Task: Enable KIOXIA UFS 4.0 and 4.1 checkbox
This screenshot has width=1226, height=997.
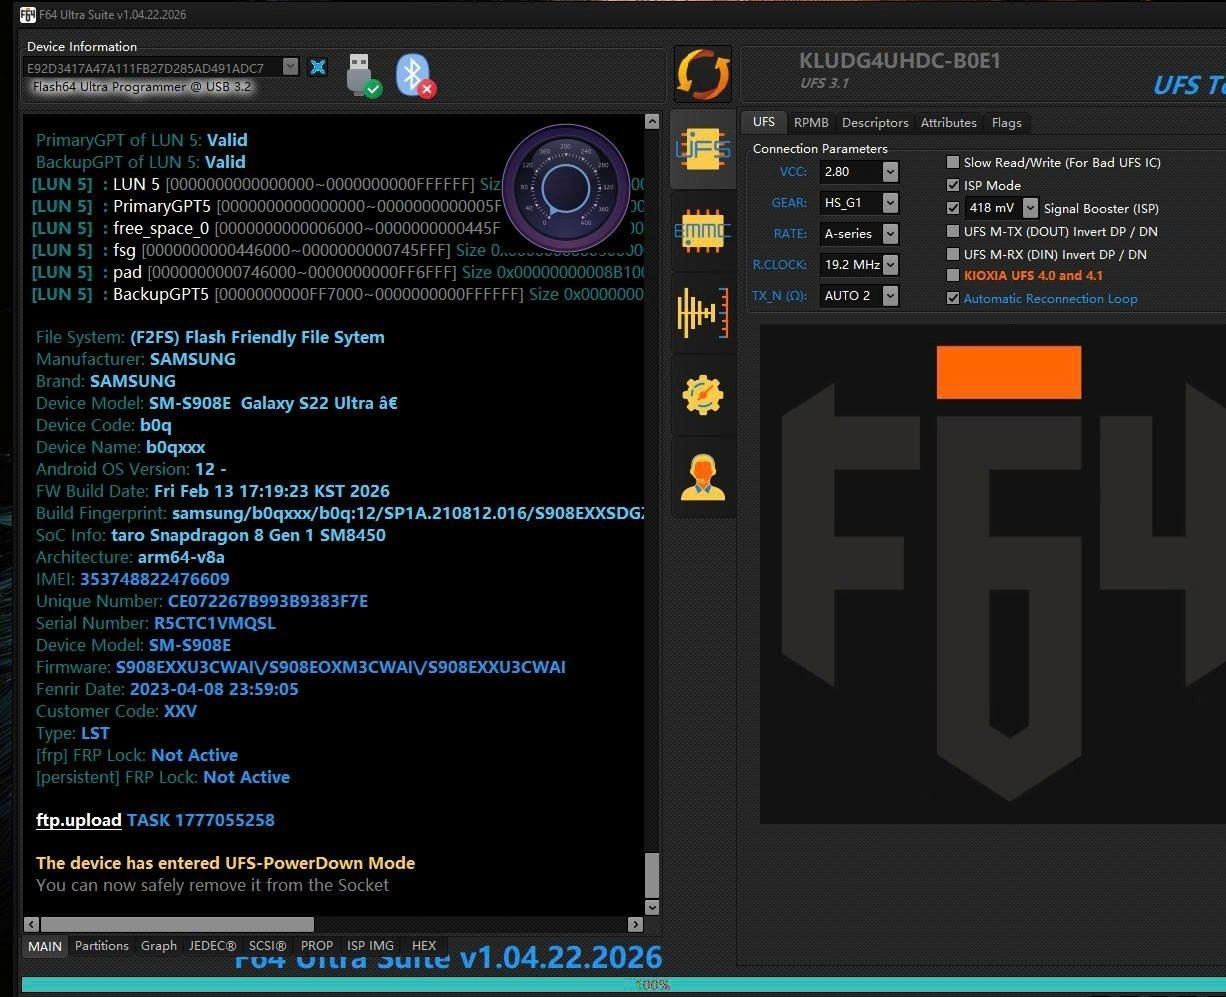Action: (953, 275)
